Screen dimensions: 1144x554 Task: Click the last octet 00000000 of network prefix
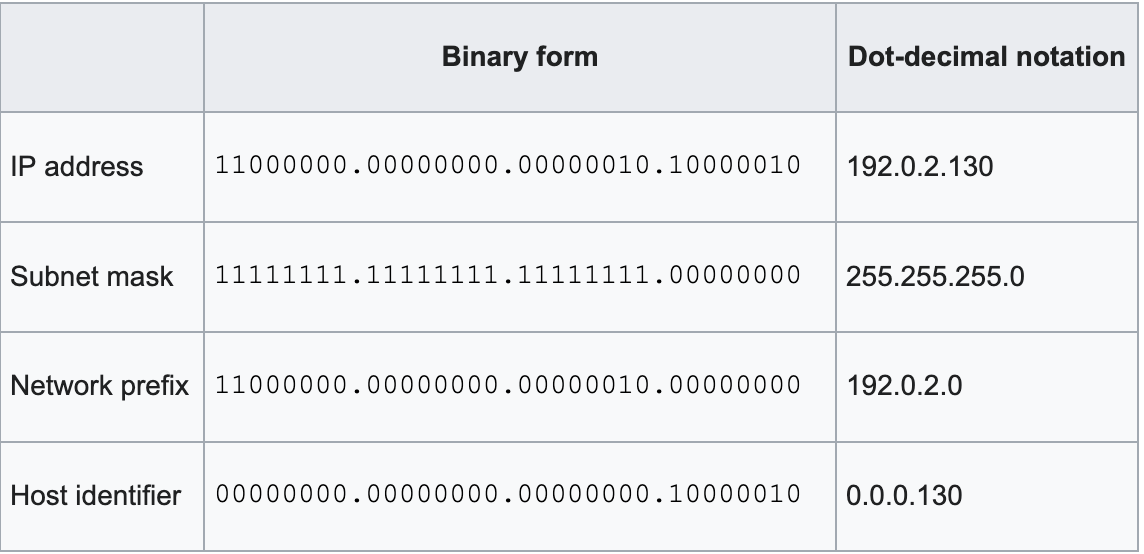pos(735,385)
